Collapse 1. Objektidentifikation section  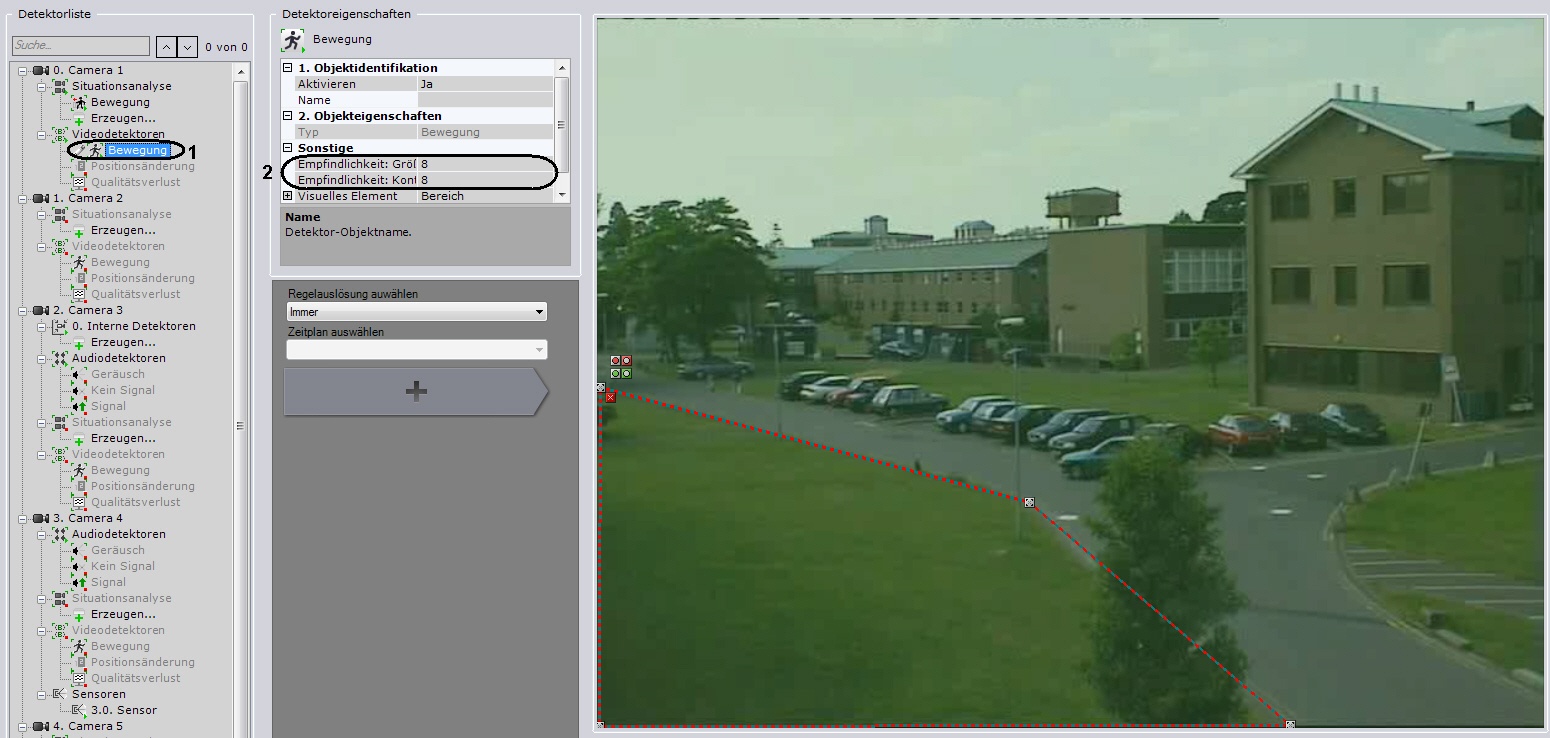tap(288, 68)
